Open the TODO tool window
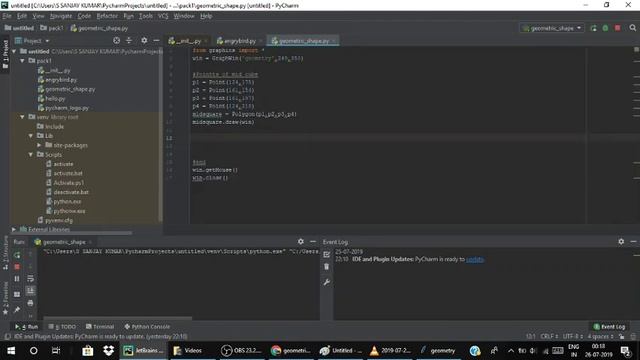Image resolution: width=640 pixels, height=360 pixels. [x=62, y=327]
